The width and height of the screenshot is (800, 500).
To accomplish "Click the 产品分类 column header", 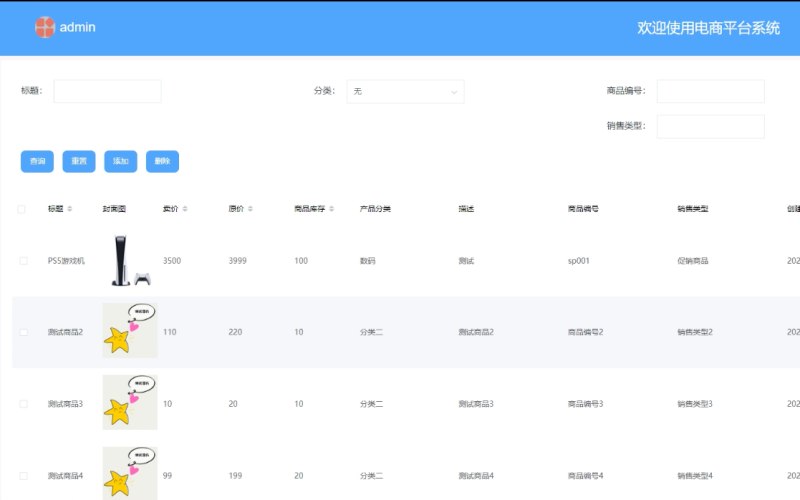I will click(x=376, y=209).
